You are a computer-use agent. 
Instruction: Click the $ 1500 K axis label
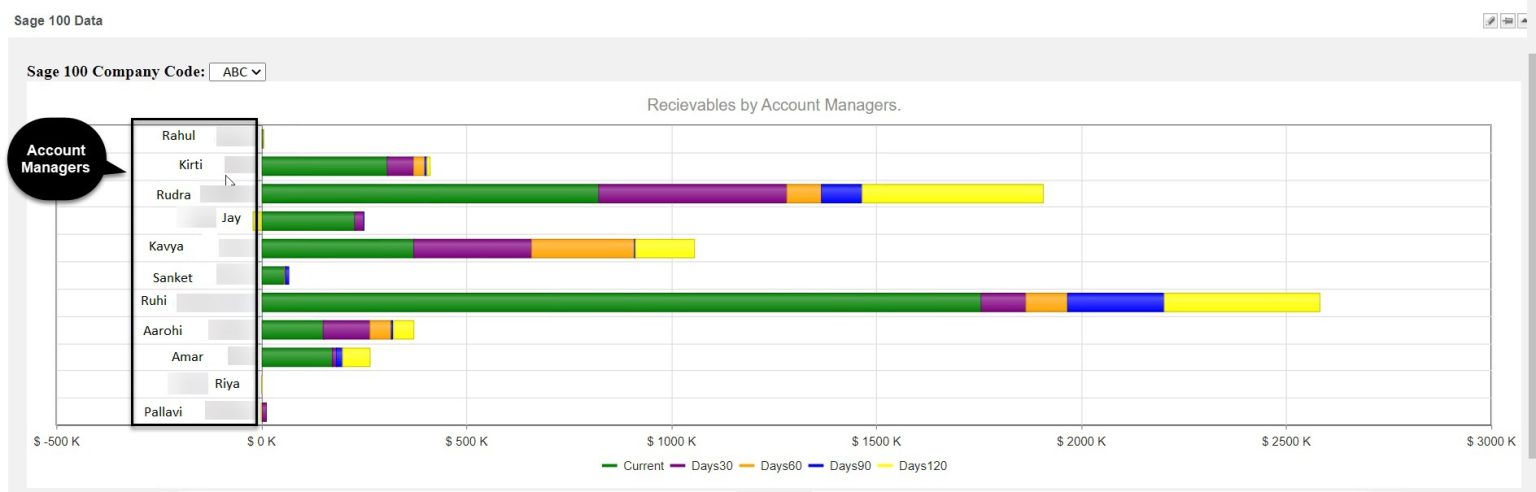(x=876, y=441)
